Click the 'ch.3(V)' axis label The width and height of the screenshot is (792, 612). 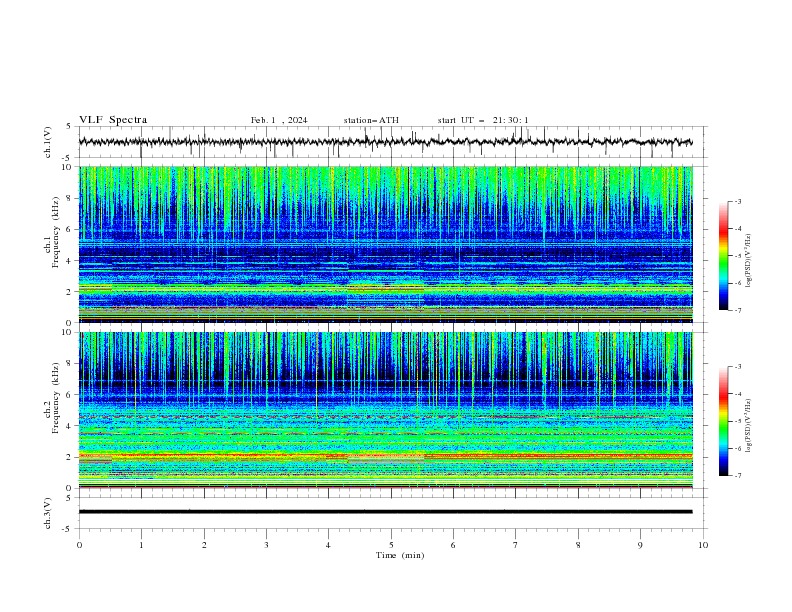pos(48,513)
